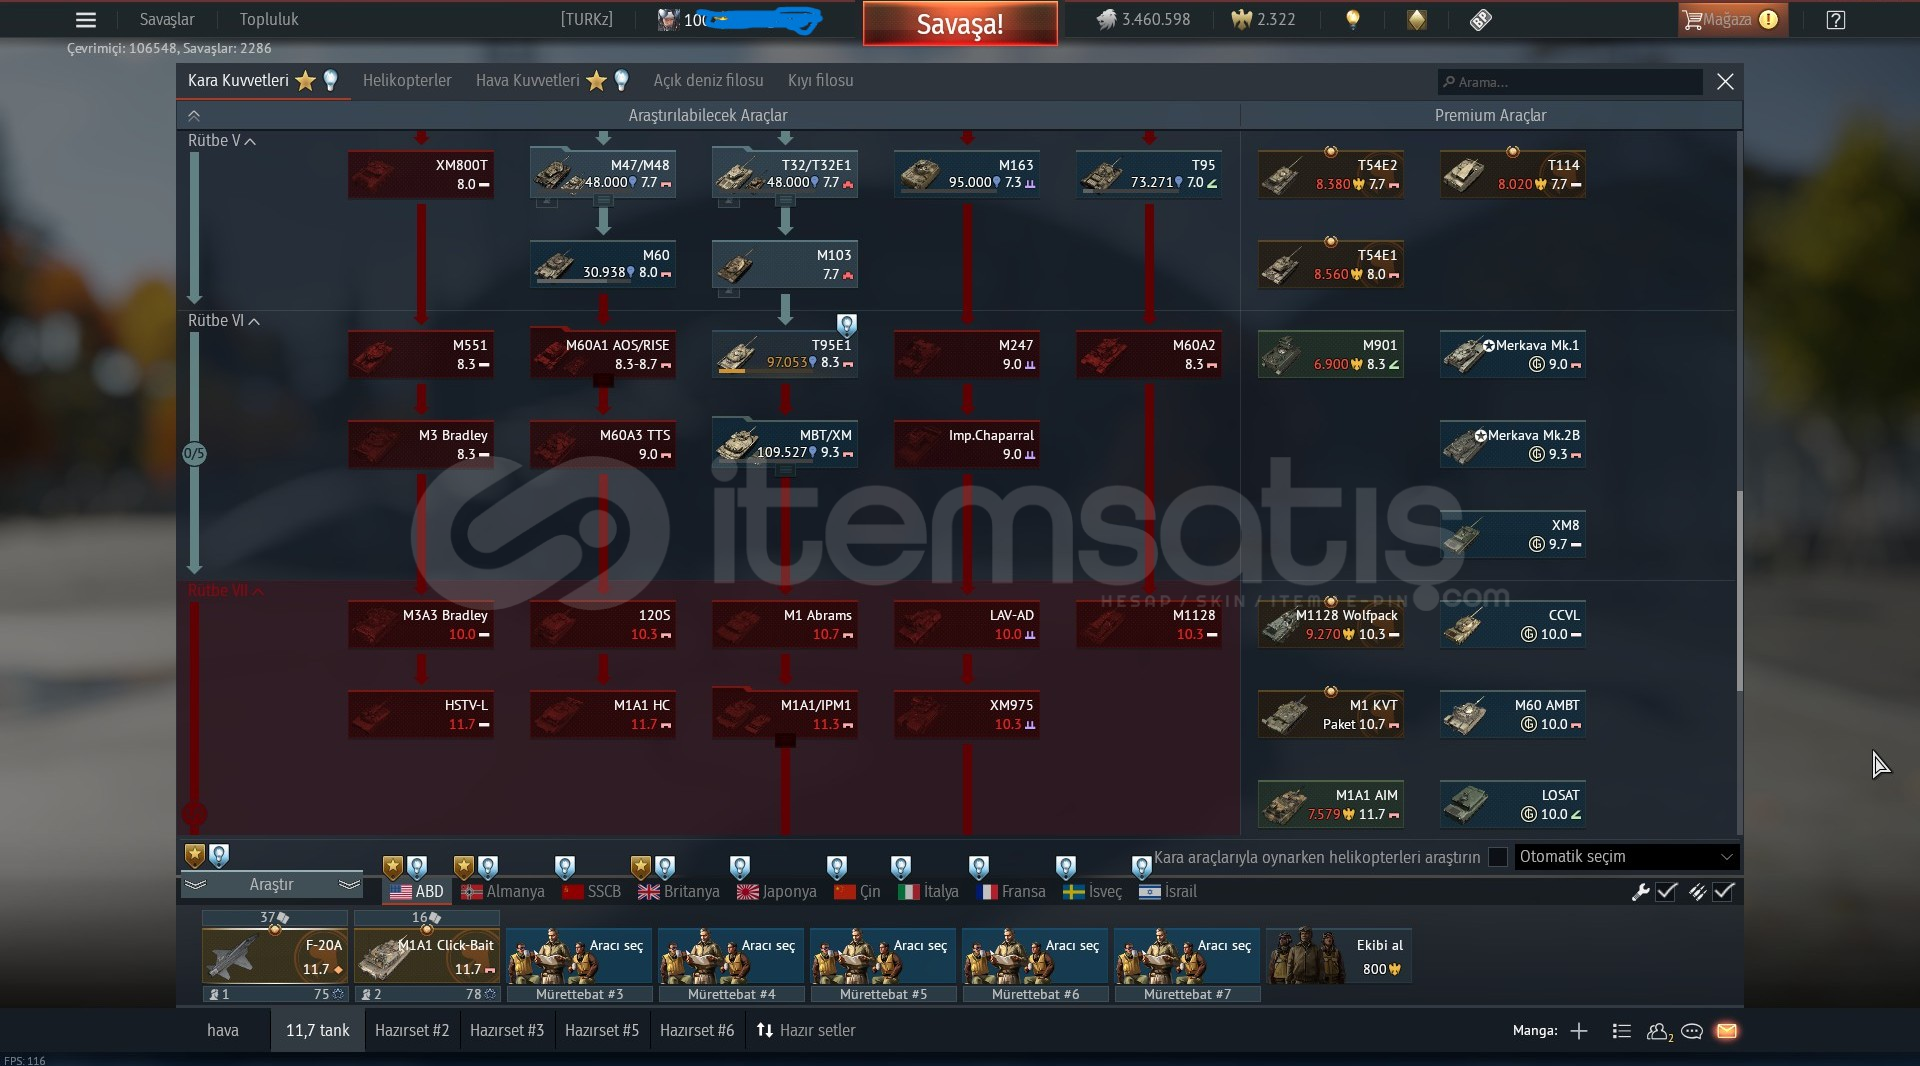Toggle helicopter research while playing ground checkbox

point(1497,857)
